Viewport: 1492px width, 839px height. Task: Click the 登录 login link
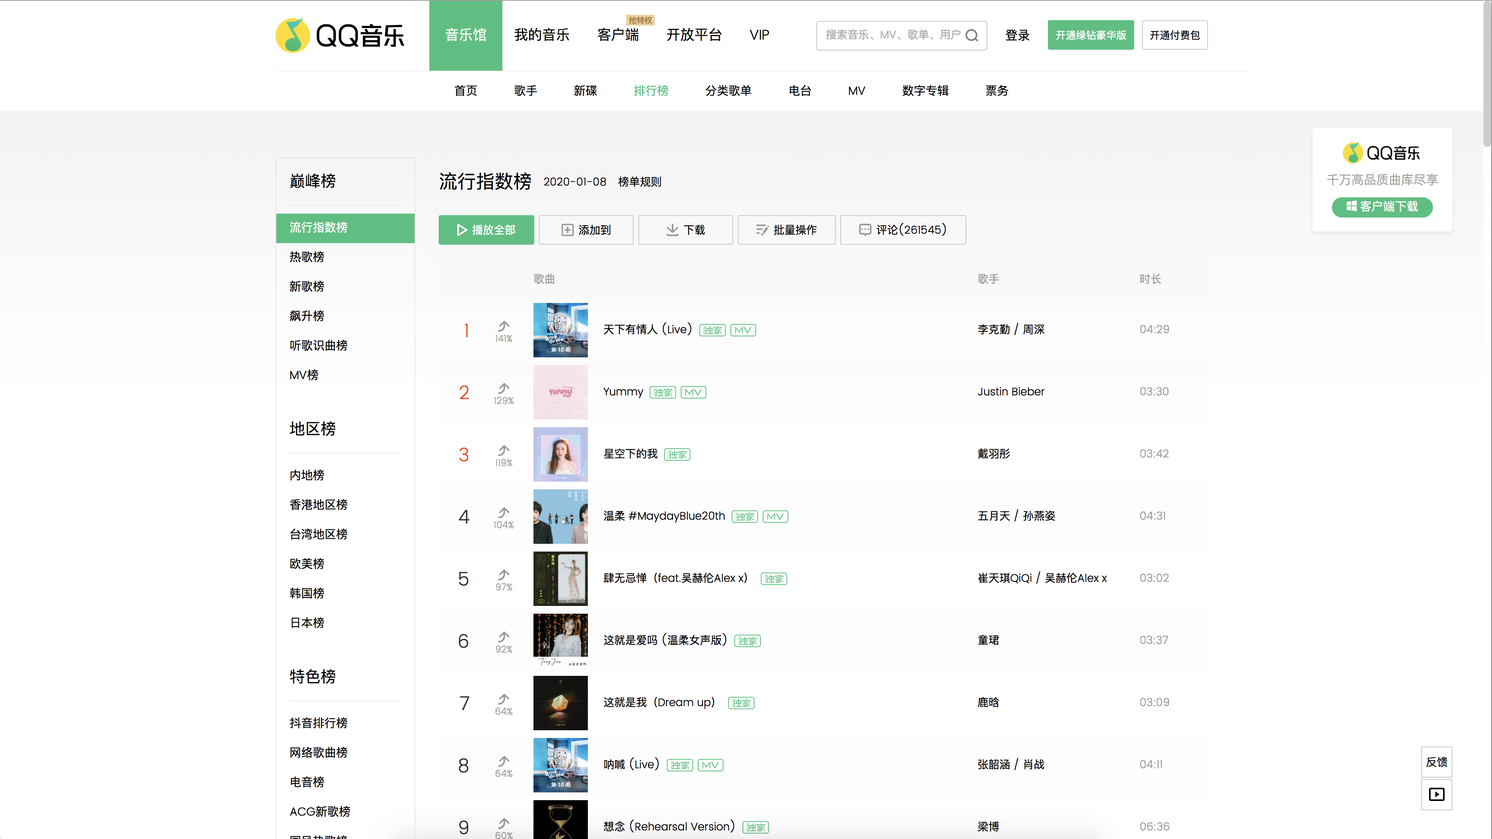point(1017,36)
